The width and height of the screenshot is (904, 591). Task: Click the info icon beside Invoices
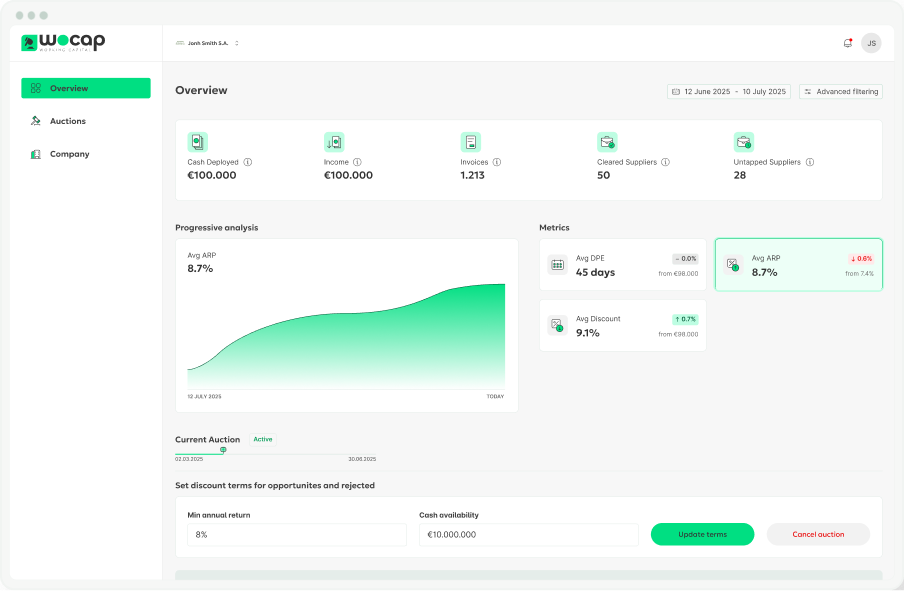tap(497, 162)
